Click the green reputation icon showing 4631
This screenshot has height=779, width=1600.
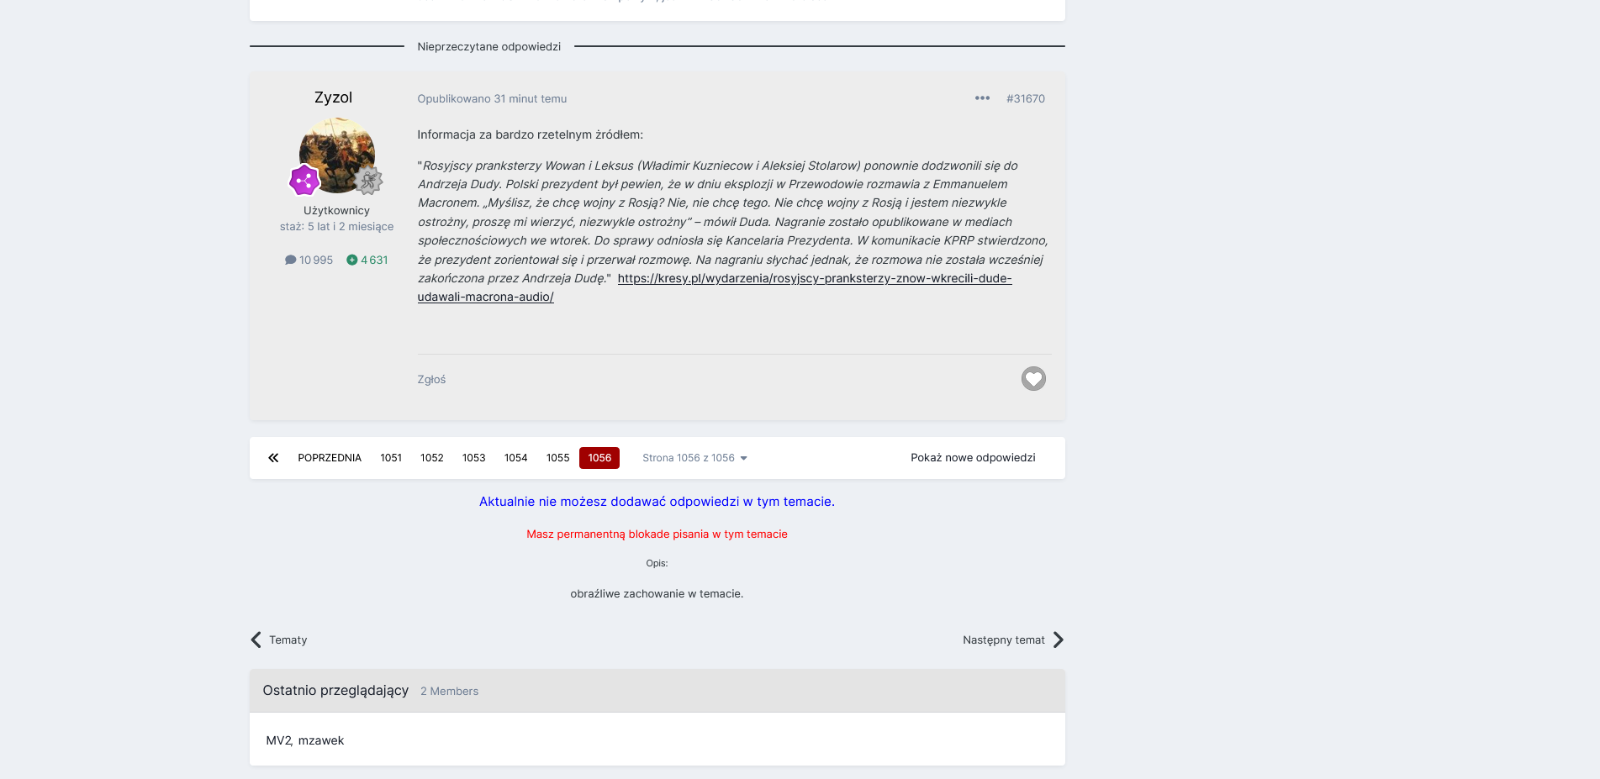[352, 260]
